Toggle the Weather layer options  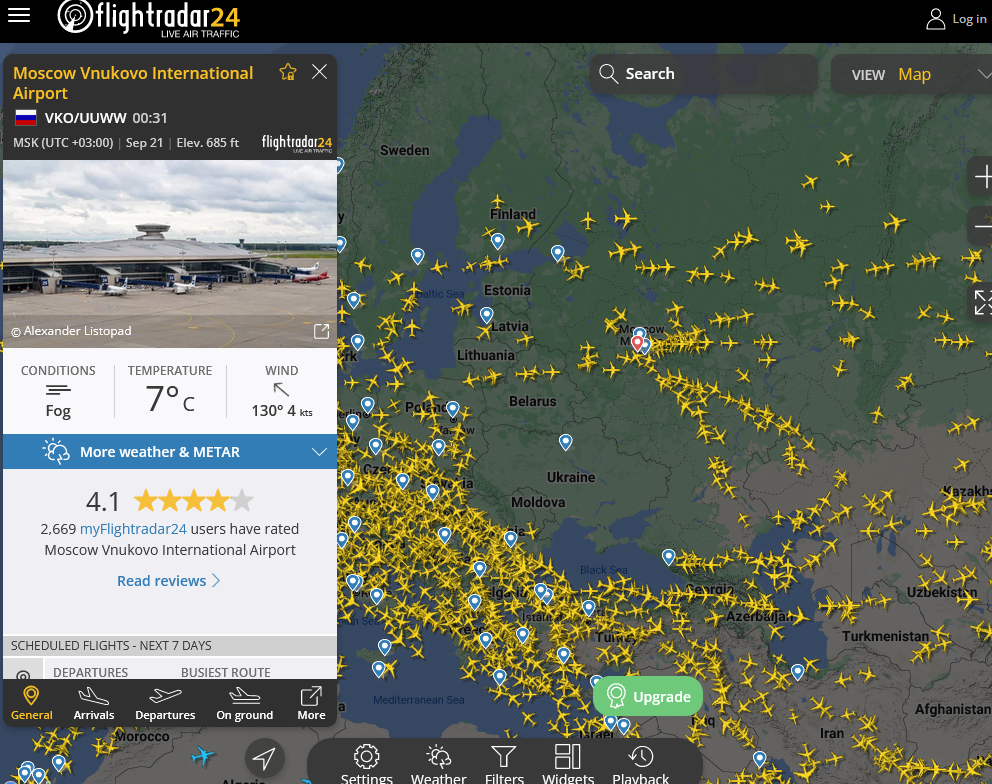point(438,764)
